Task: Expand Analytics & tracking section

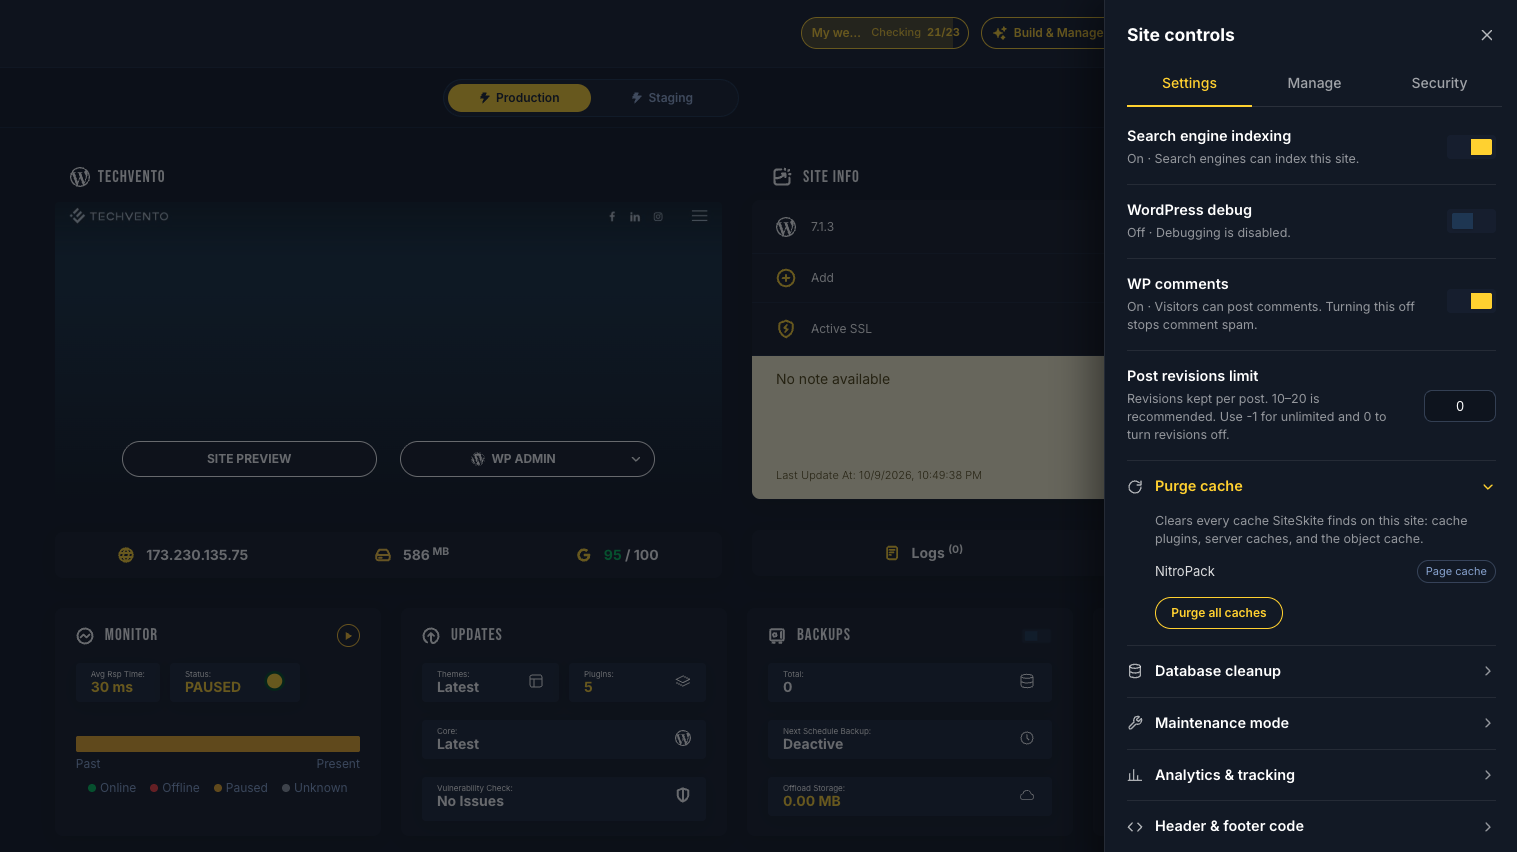Action: coord(1311,775)
